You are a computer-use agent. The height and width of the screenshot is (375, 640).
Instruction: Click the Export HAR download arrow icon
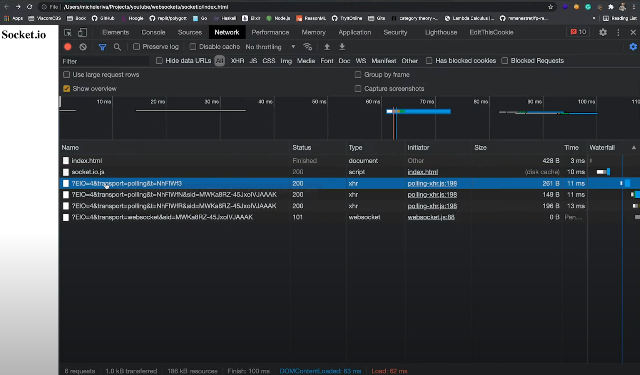342,47
